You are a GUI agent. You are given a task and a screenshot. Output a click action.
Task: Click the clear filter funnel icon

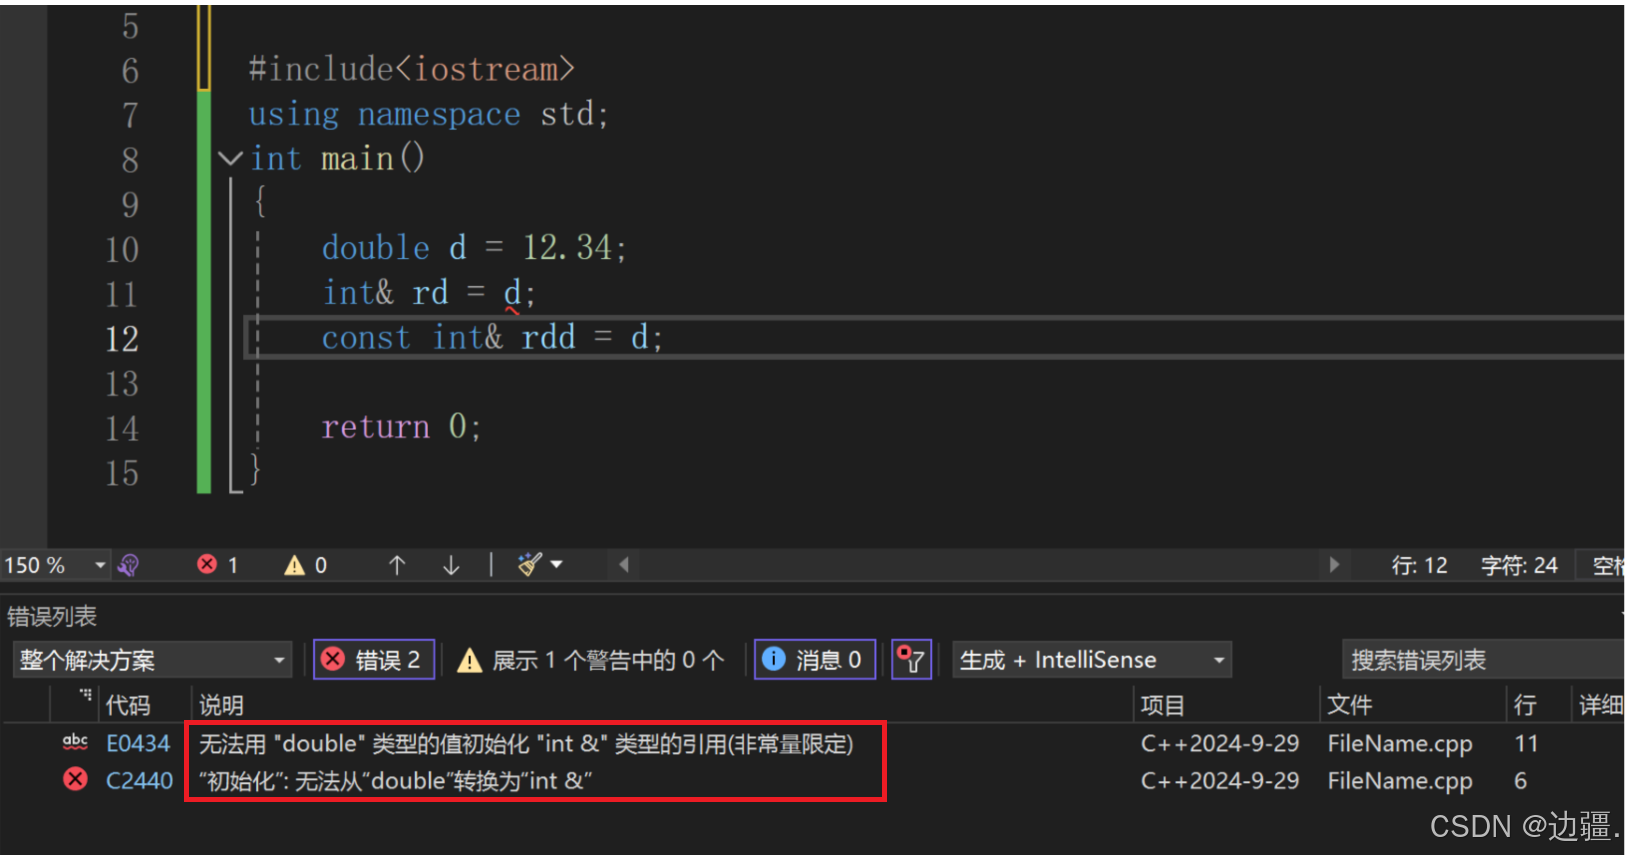tap(911, 660)
